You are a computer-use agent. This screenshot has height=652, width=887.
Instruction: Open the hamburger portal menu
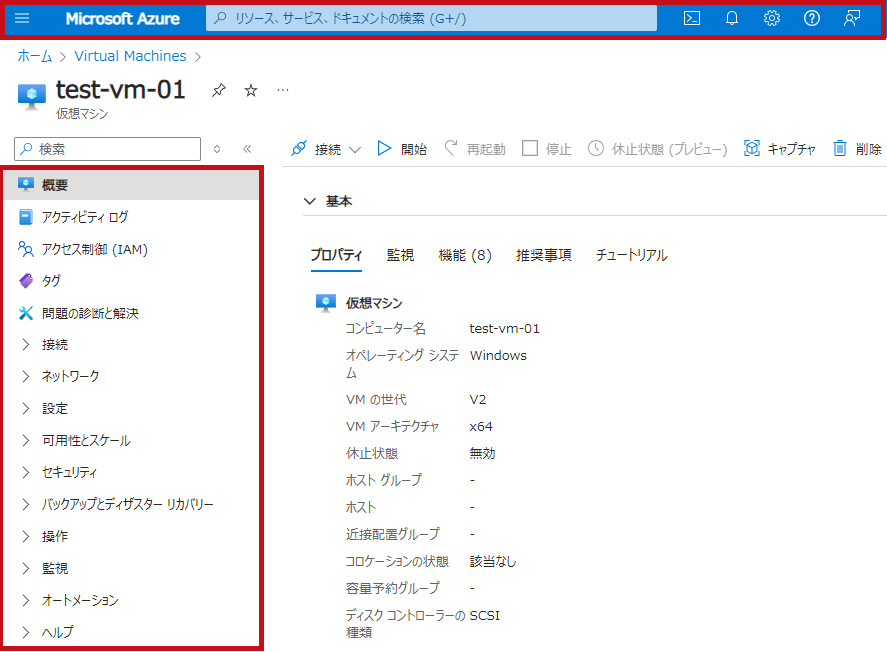22,19
